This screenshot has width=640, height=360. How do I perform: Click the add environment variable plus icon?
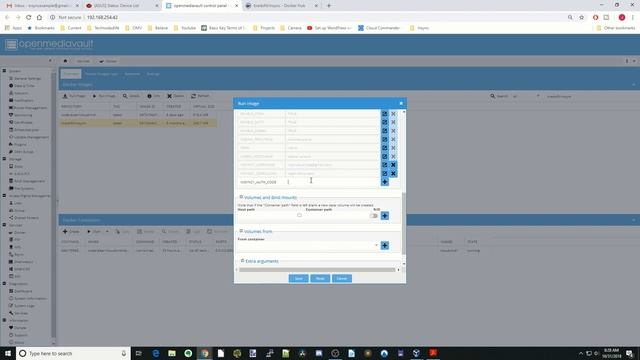click(384, 182)
